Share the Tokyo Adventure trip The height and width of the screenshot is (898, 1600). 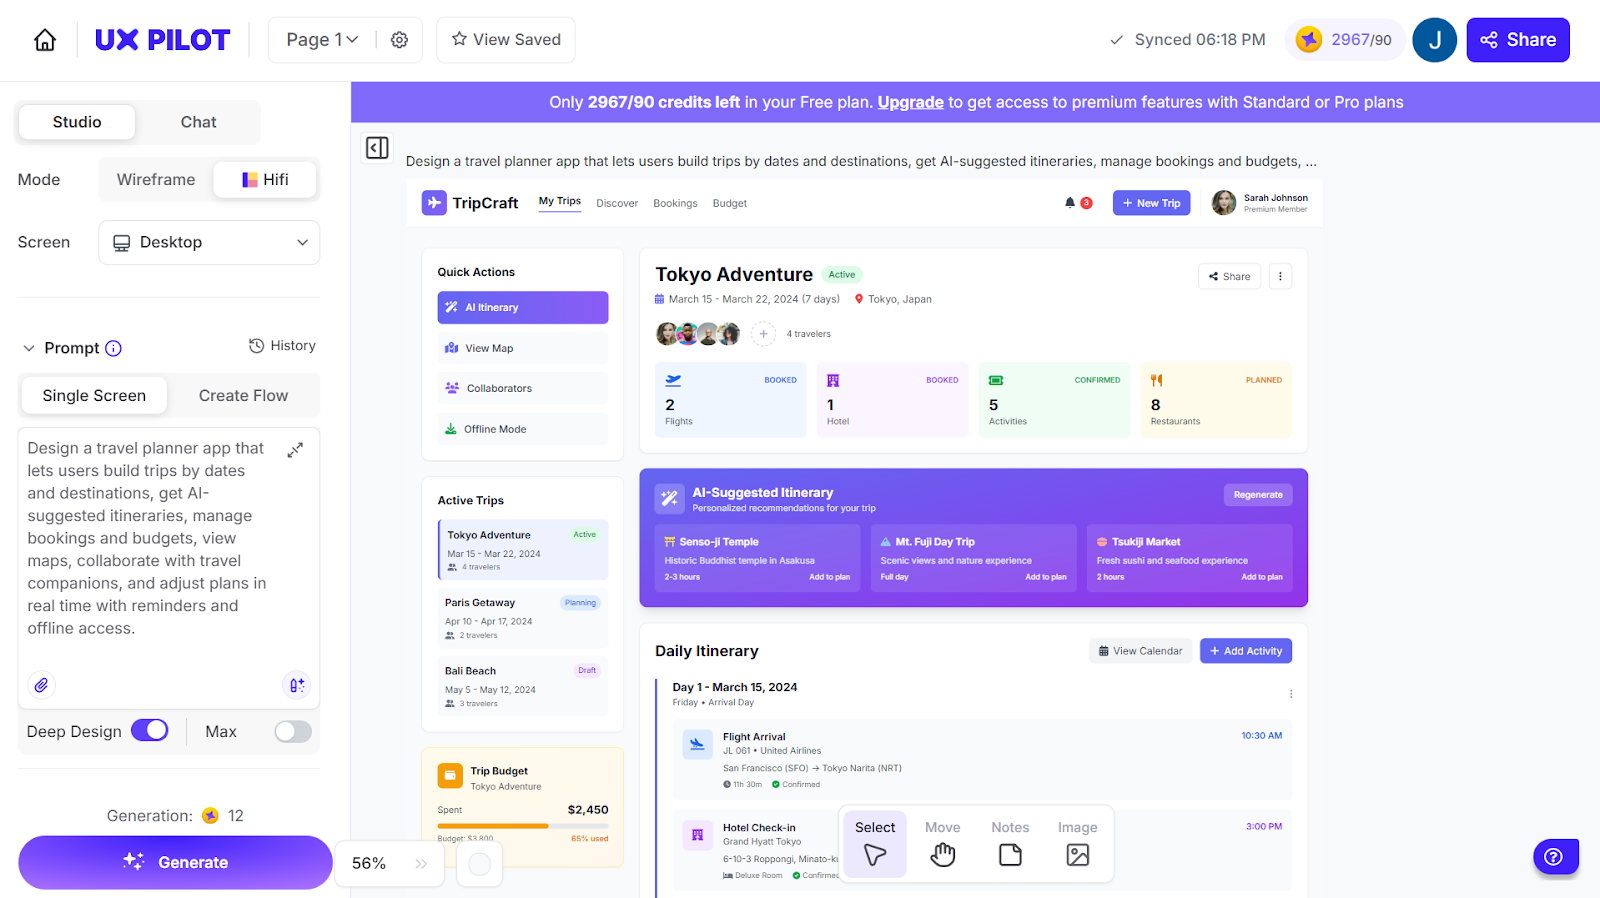pyautogui.click(x=1229, y=276)
